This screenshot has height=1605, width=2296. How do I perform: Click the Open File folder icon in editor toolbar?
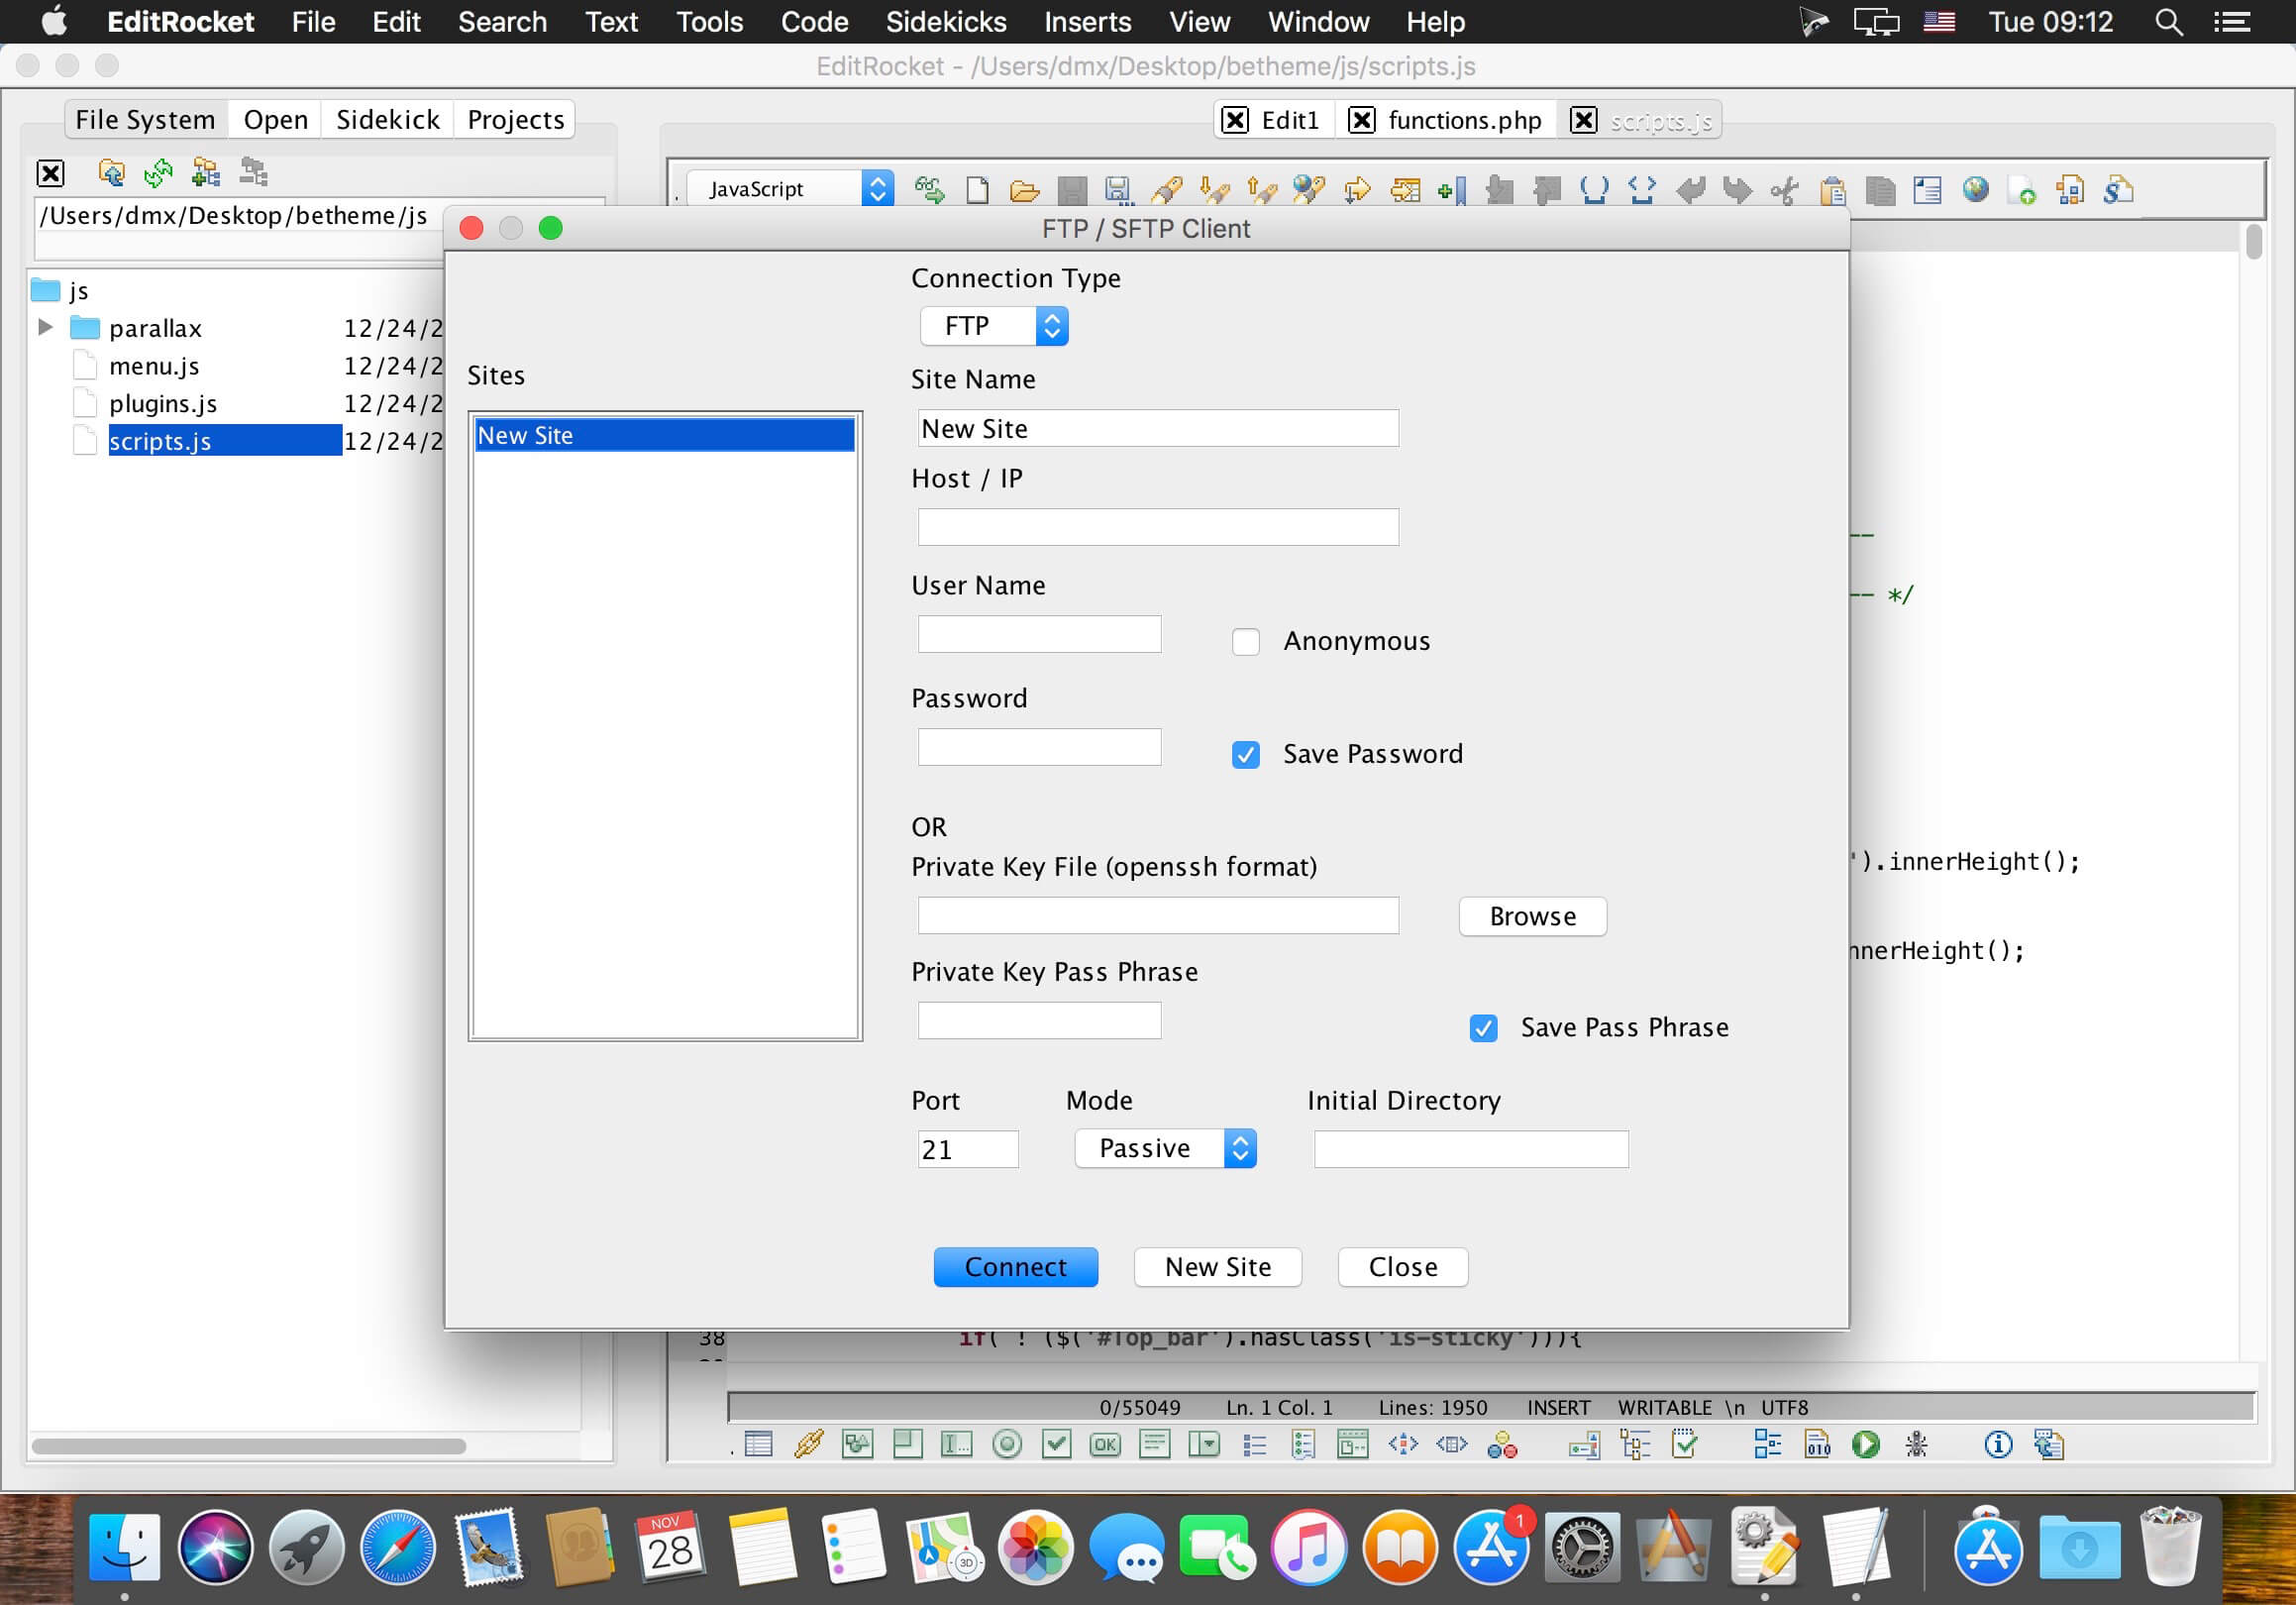tap(1024, 189)
